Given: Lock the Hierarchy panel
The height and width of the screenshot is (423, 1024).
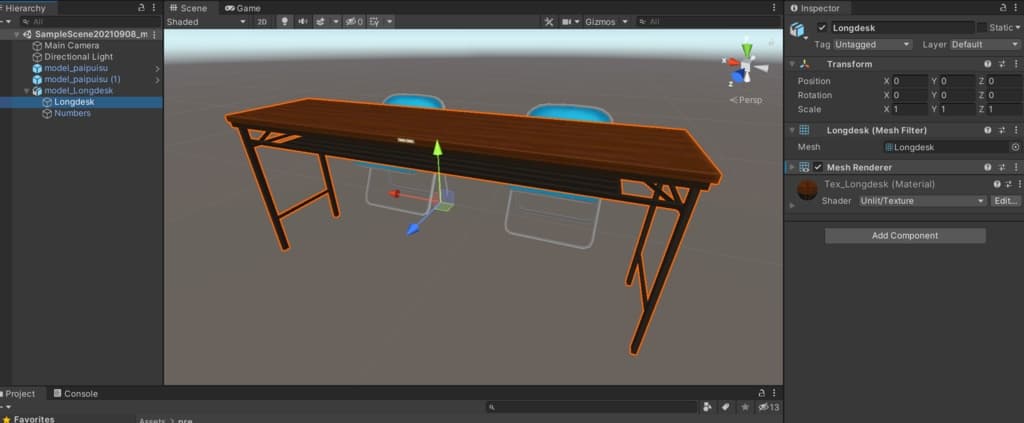Looking at the screenshot, I should point(142,8).
